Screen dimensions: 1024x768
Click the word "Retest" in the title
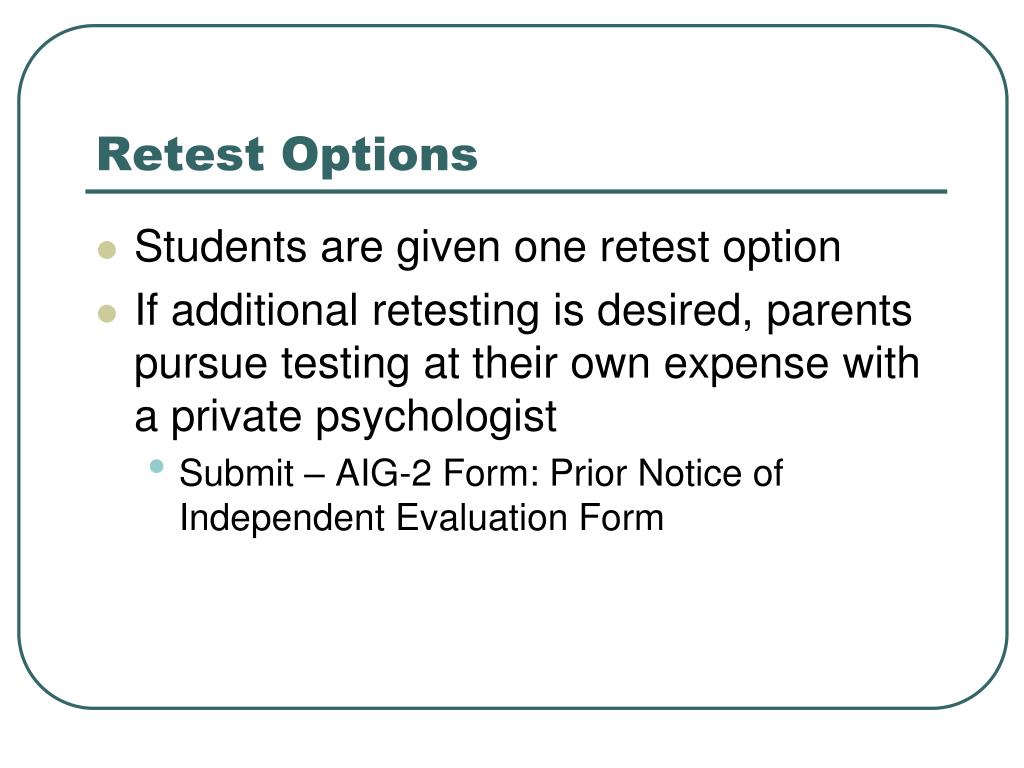(x=180, y=154)
